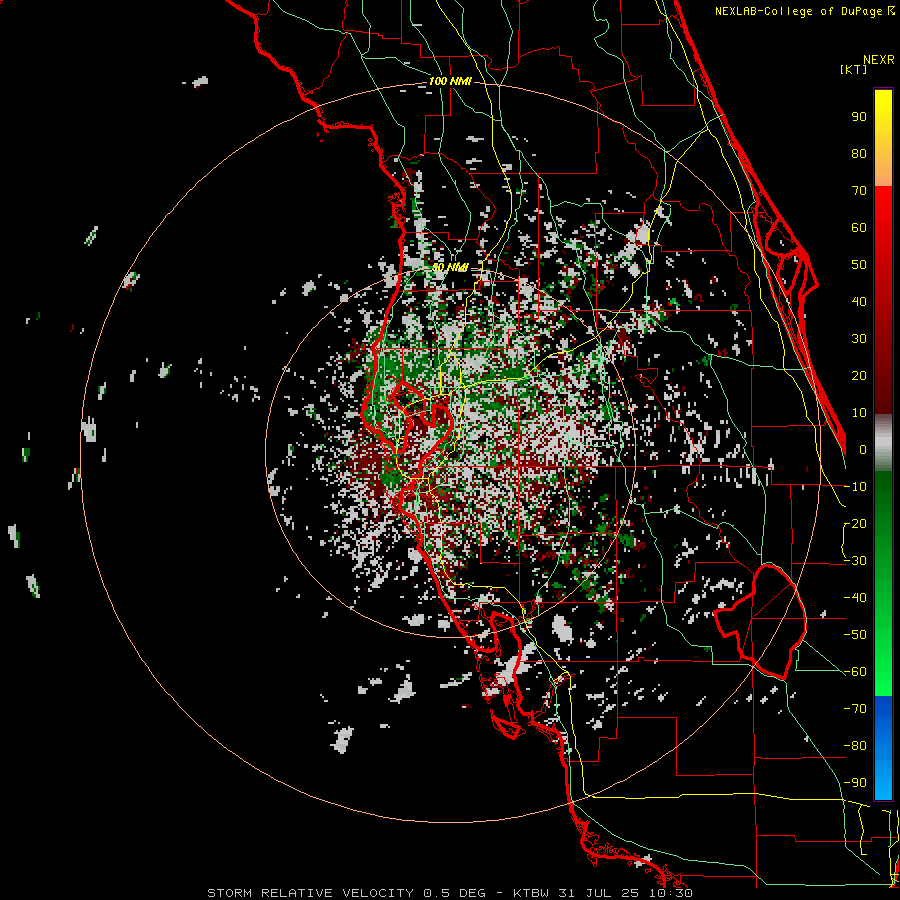Click the storm relative velocity caption text
Image resolution: width=900 pixels, height=900 pixels.
click(x=450, y=893)
